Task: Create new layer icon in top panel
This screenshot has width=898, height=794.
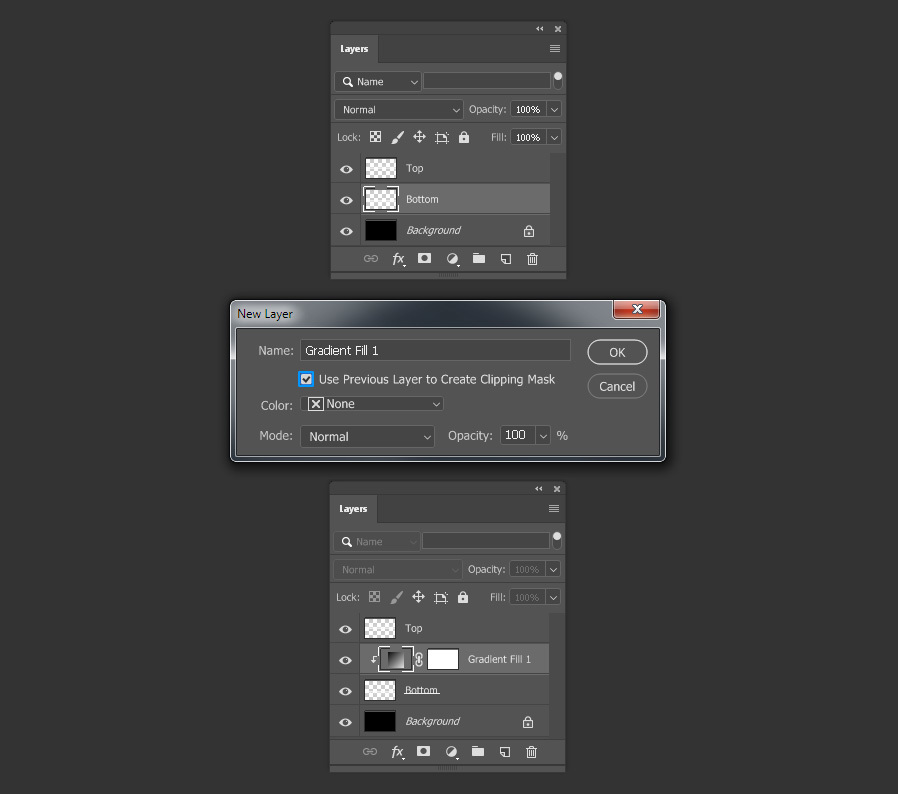Action: click(506, 259)
